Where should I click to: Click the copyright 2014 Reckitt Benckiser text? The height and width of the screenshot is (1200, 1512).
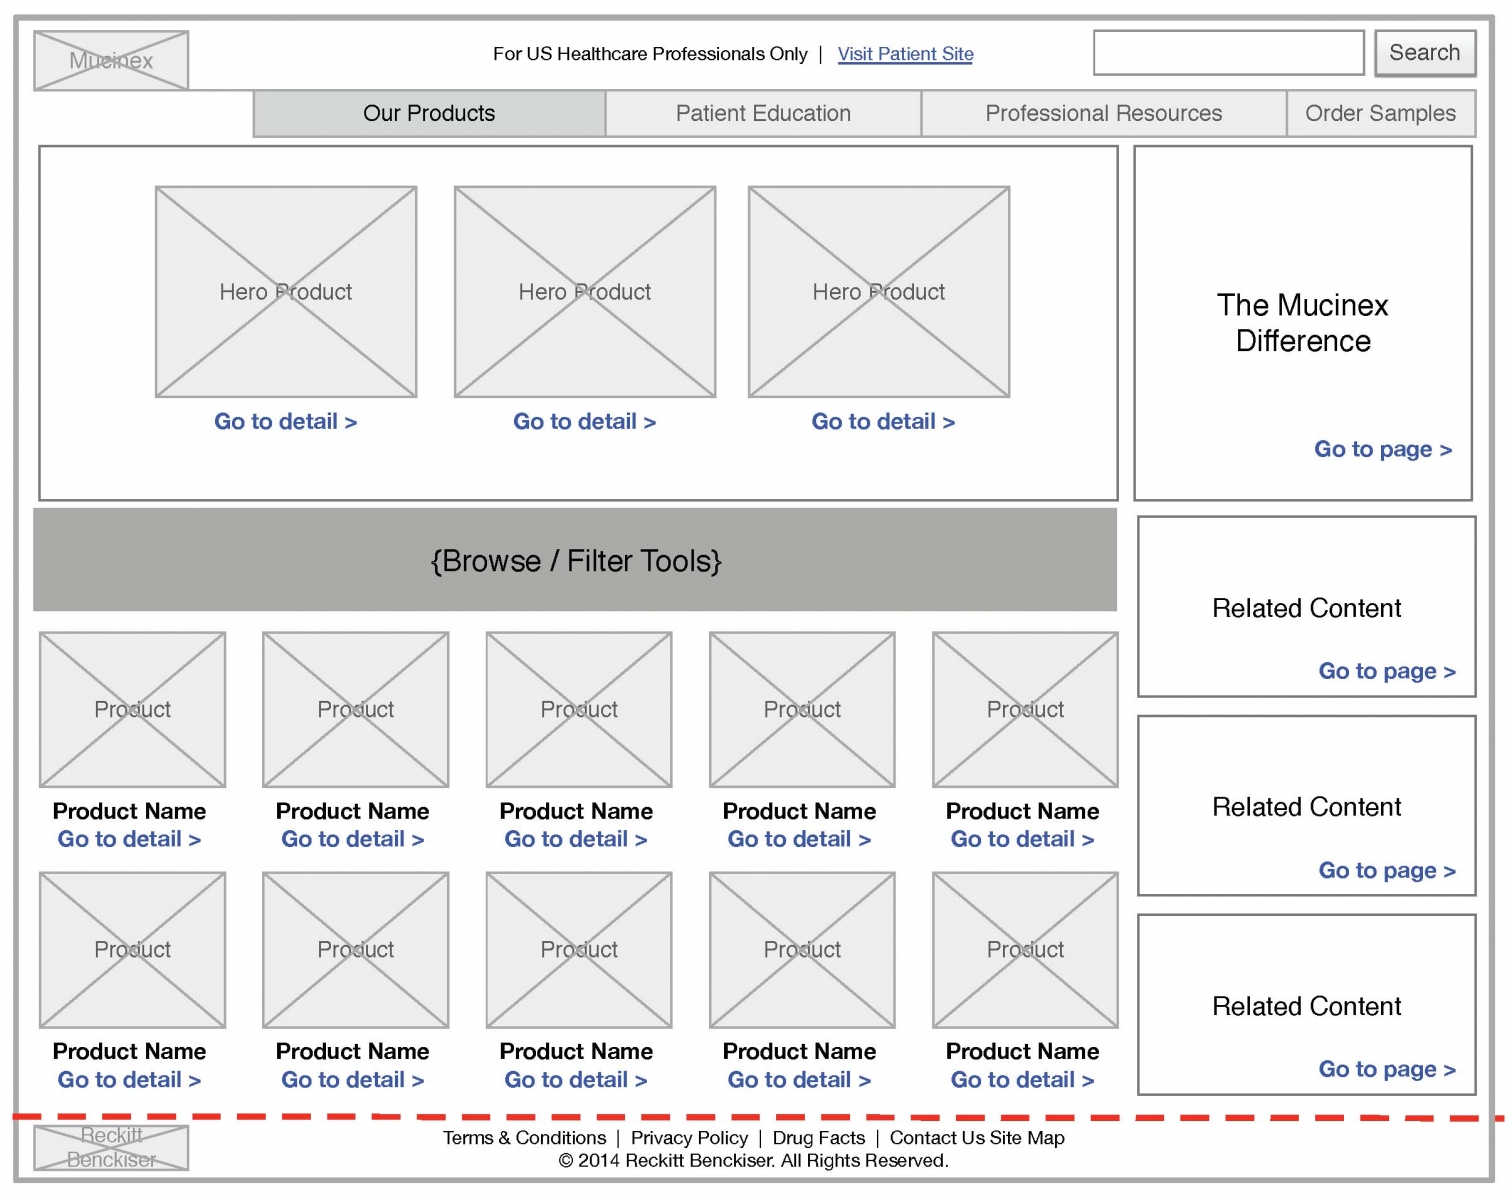click(753, 1161)
